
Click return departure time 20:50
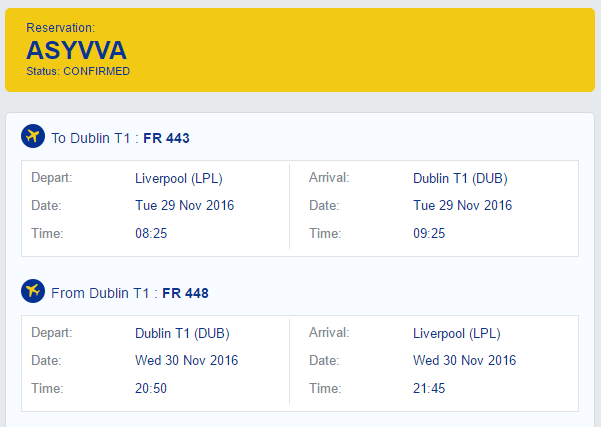[151, 388]
